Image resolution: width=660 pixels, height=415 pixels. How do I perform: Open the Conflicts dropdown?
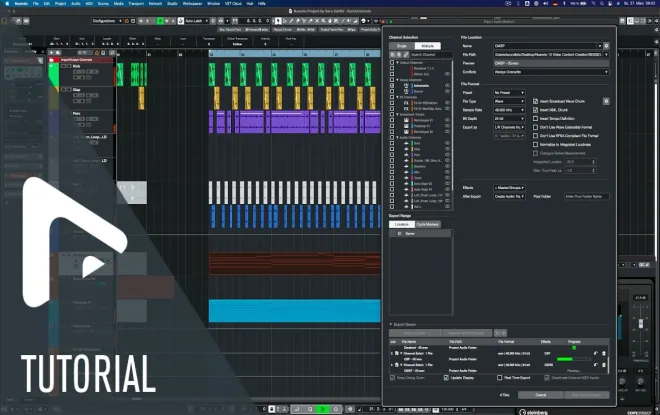551,72
